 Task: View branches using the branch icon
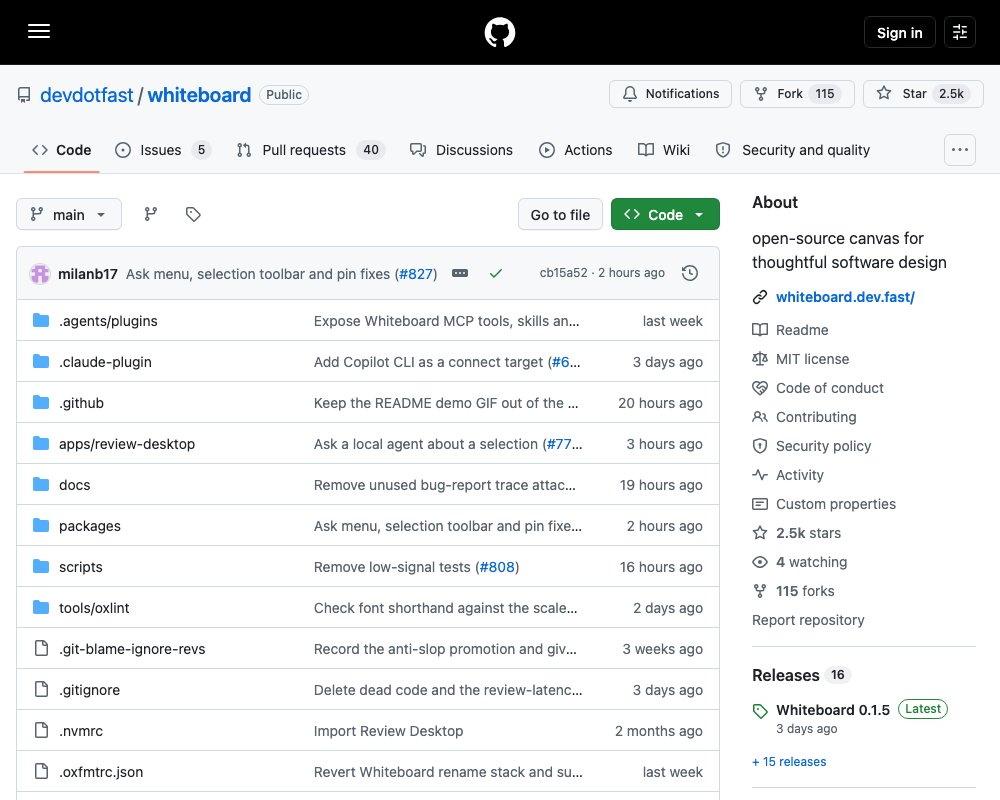[151, 214]
